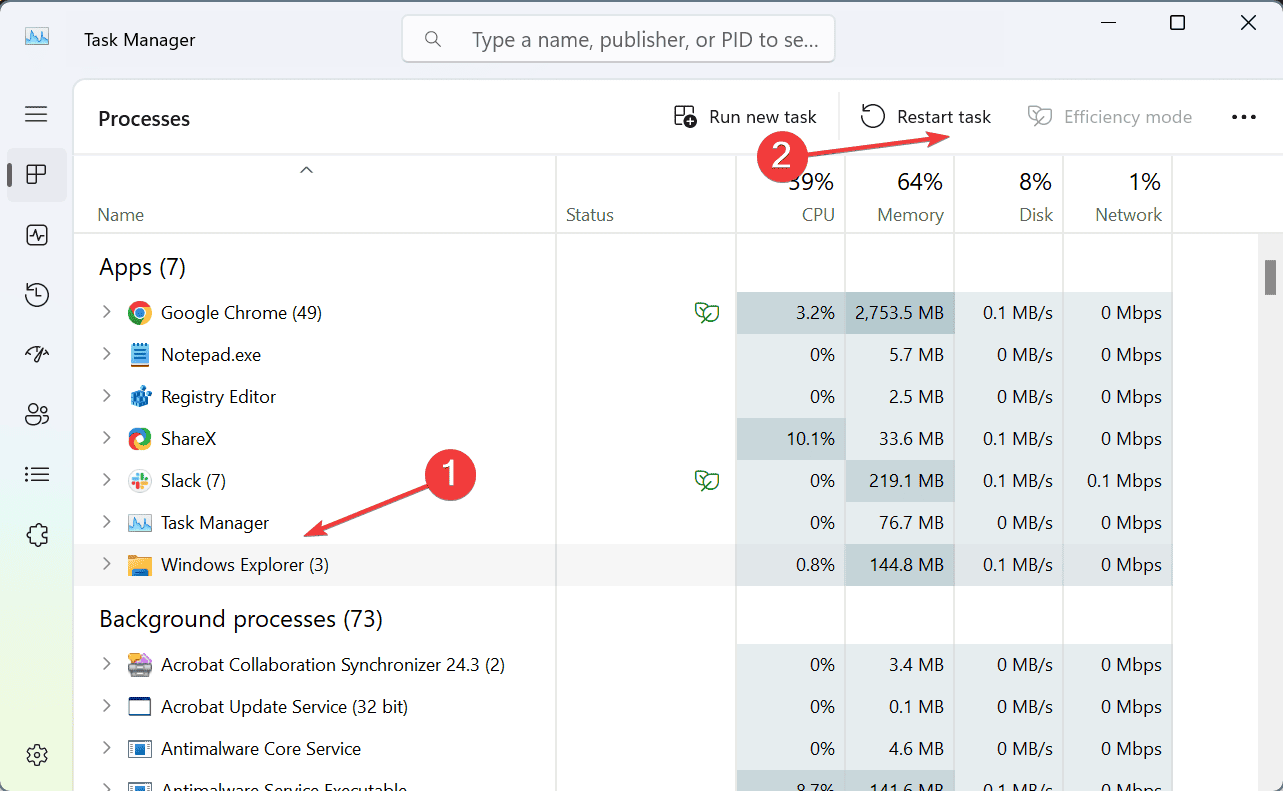This screenshot has width=1283, height=791.
Task: Click Google Chrome efficiency mode leaf icon
Action: click(707, 313)
